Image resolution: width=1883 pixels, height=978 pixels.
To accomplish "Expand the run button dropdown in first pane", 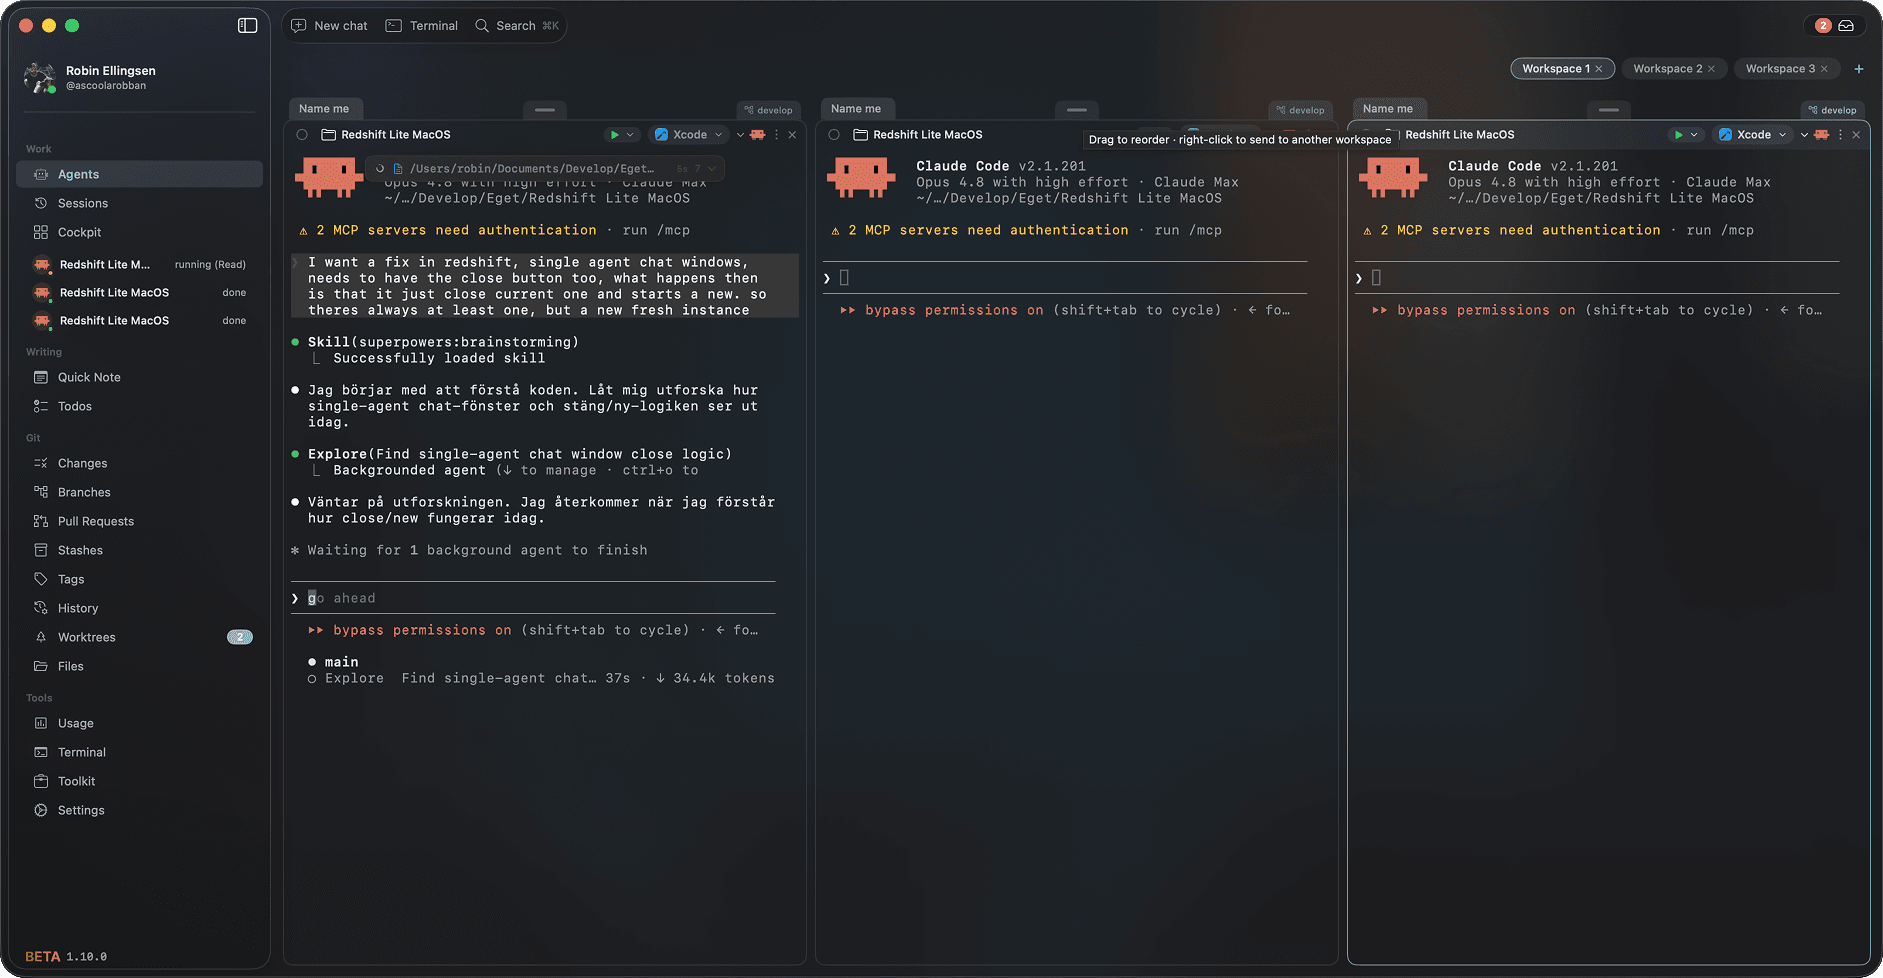I will [630, 135].
